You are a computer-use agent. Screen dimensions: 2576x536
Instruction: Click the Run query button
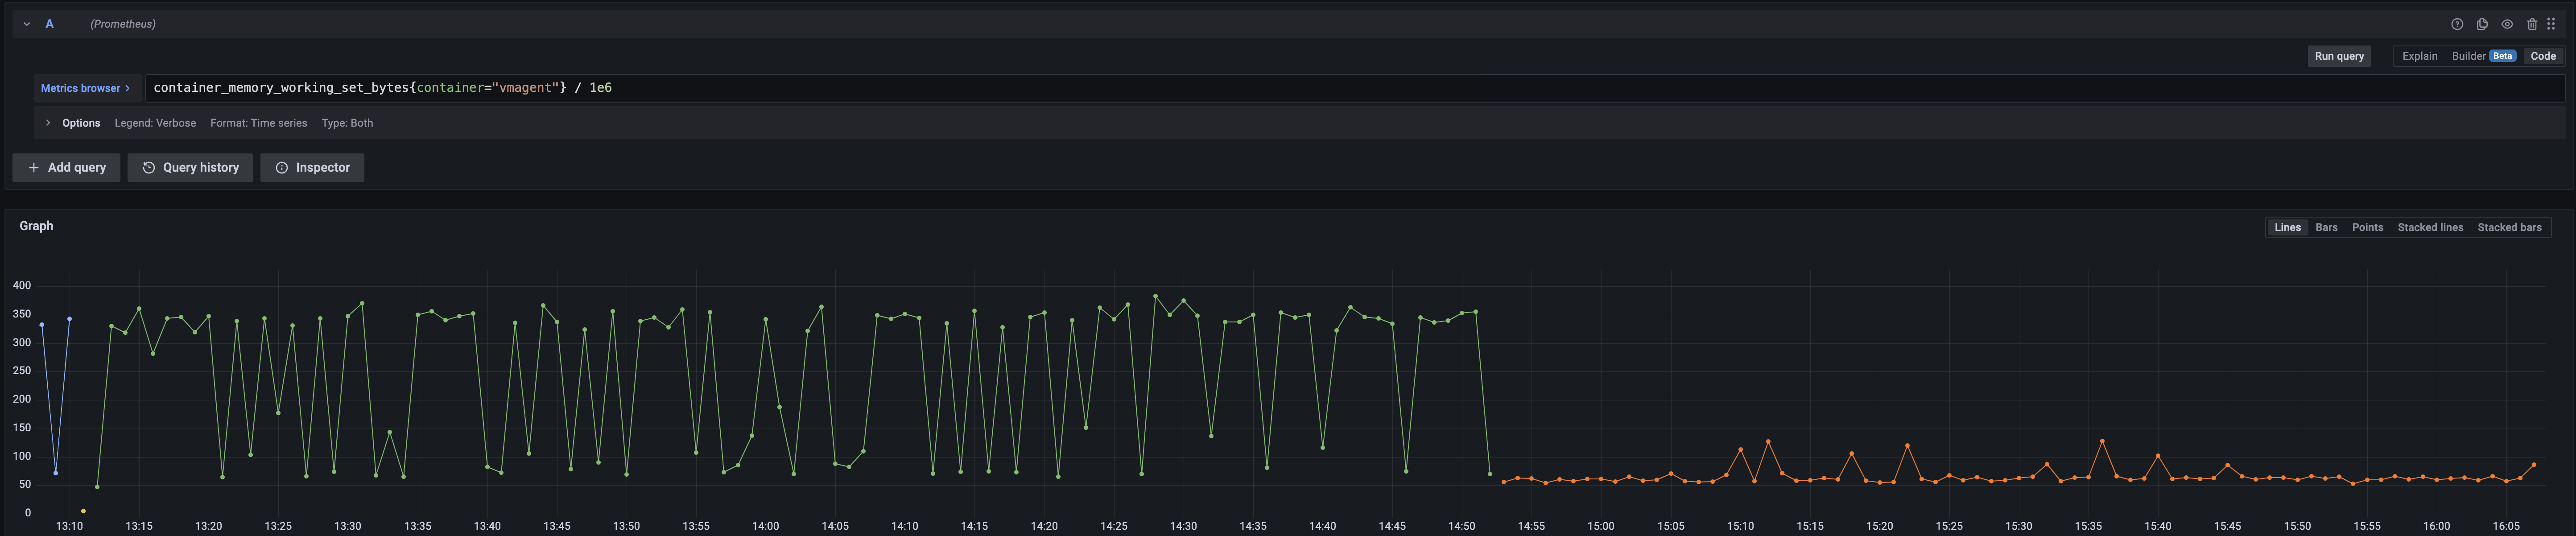pyautogui.click(x=2339, y=56)
